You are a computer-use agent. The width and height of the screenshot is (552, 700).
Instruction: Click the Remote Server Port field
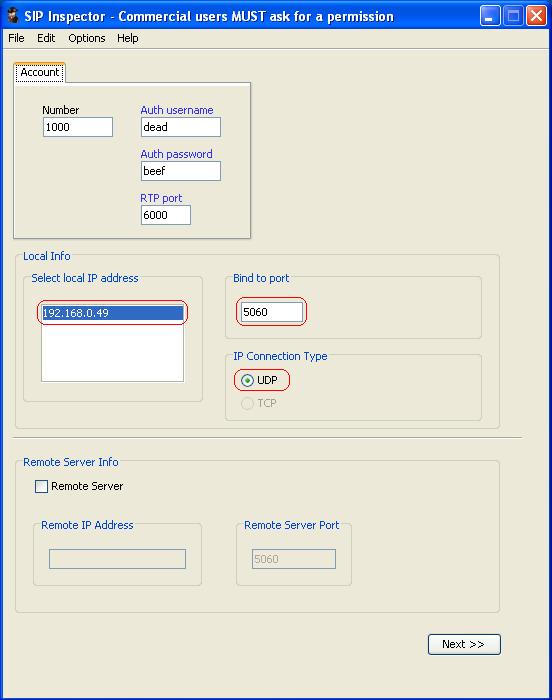click(294, 559)
